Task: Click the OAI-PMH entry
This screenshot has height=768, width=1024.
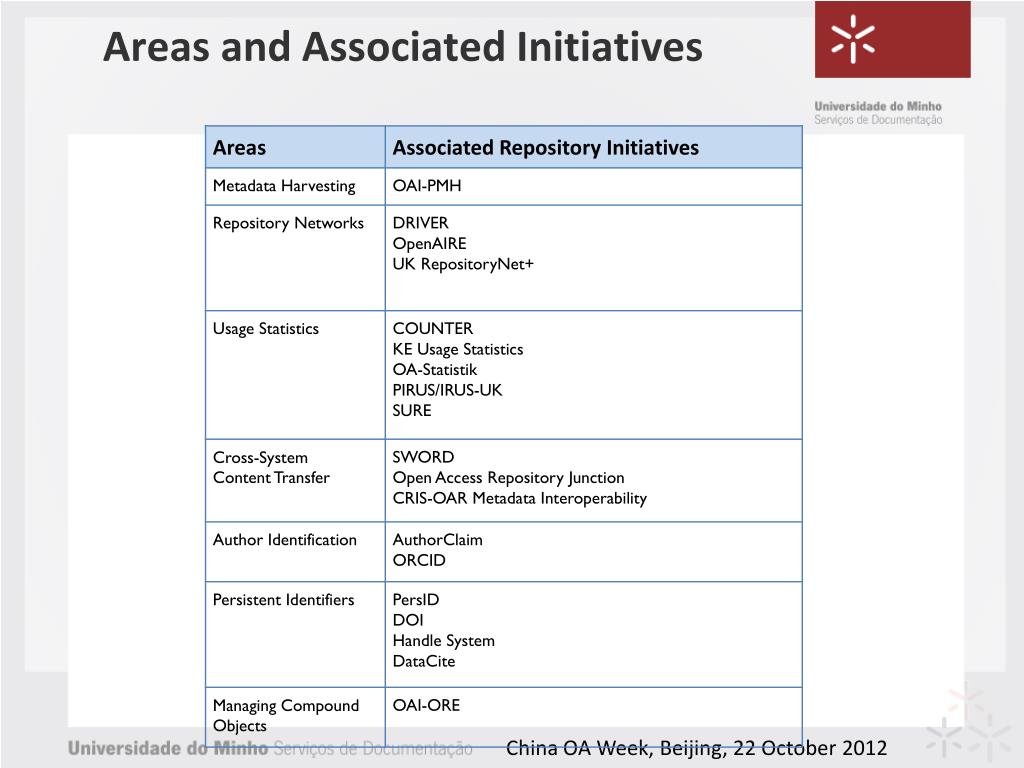Action: (x=427, y=185)
